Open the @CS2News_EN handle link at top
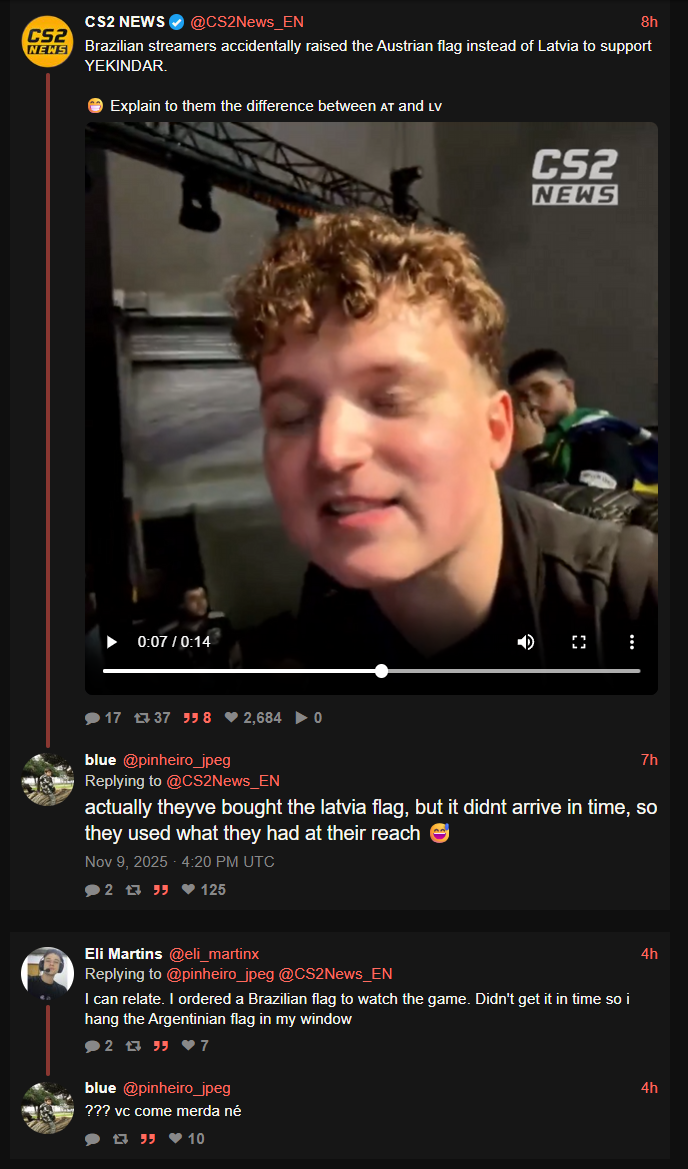688x1169 pixels. click(247, 22)
